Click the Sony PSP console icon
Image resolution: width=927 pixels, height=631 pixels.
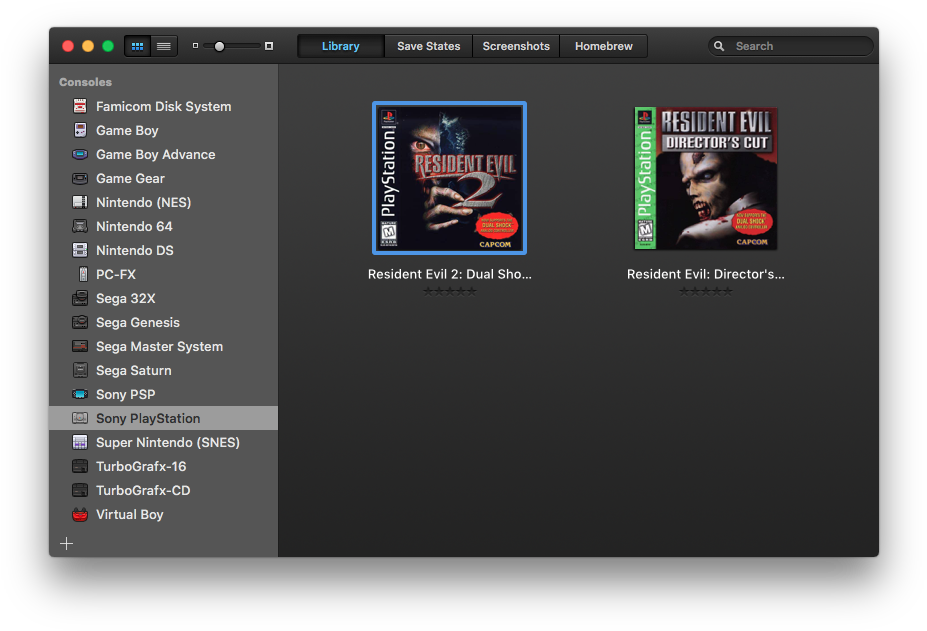(x=80, y=394)
